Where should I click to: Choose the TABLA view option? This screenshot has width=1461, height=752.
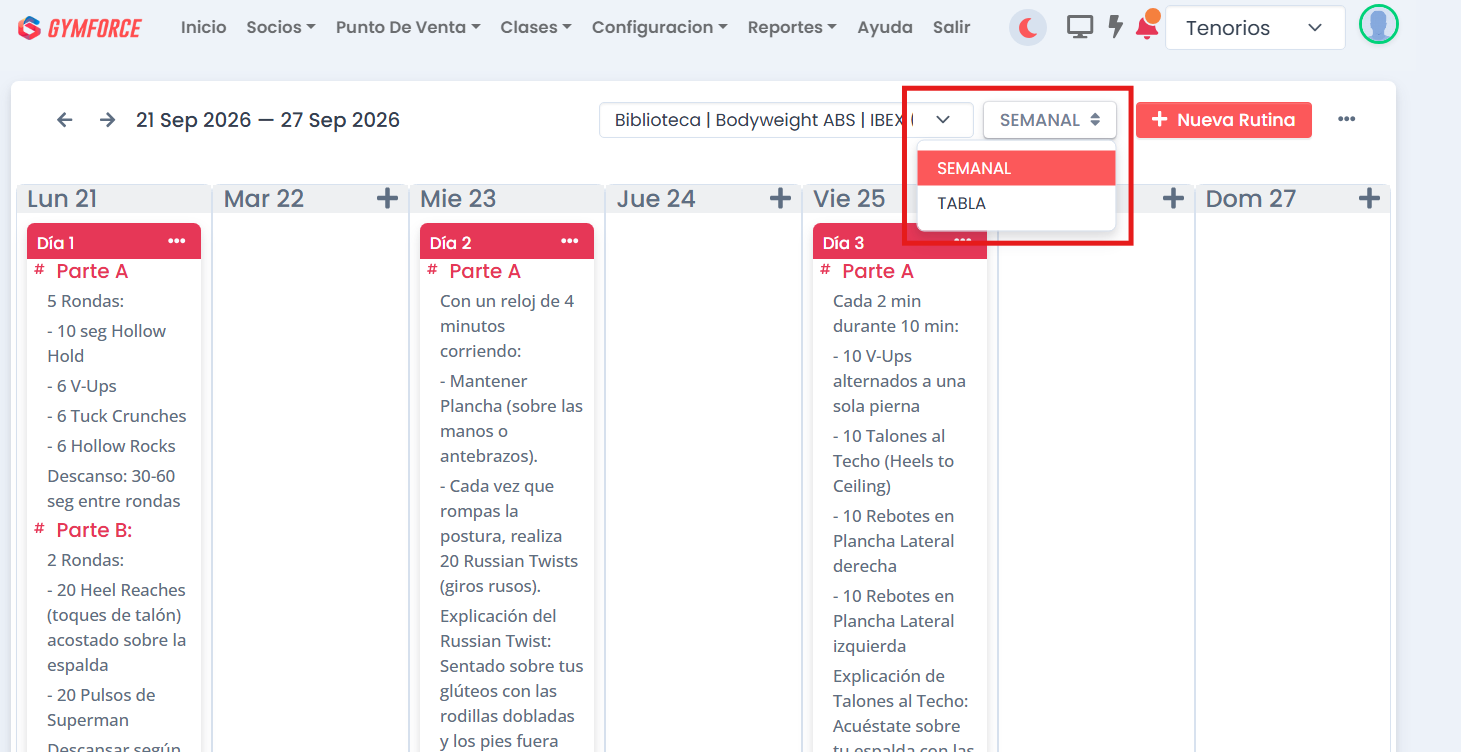pos(1016,203)
